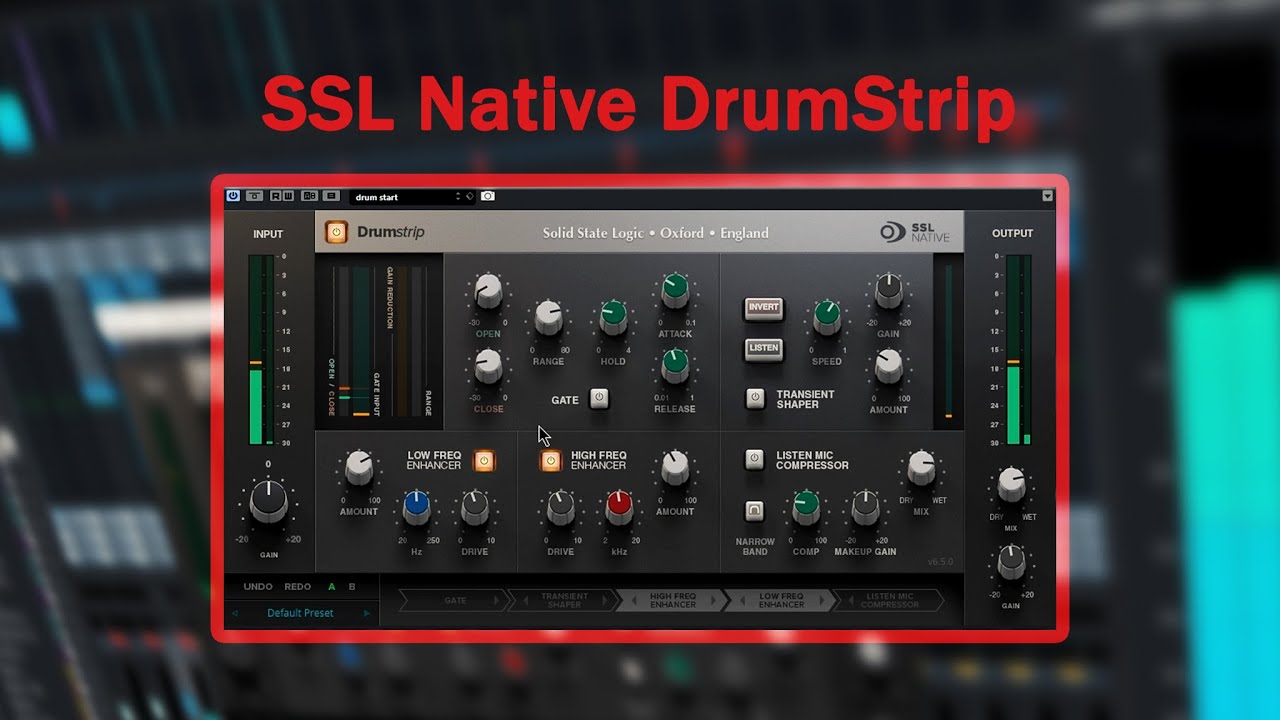Disable the Low Freq Enhancer power button
This screenshot has height=720, width=1280.
point(484,461)
